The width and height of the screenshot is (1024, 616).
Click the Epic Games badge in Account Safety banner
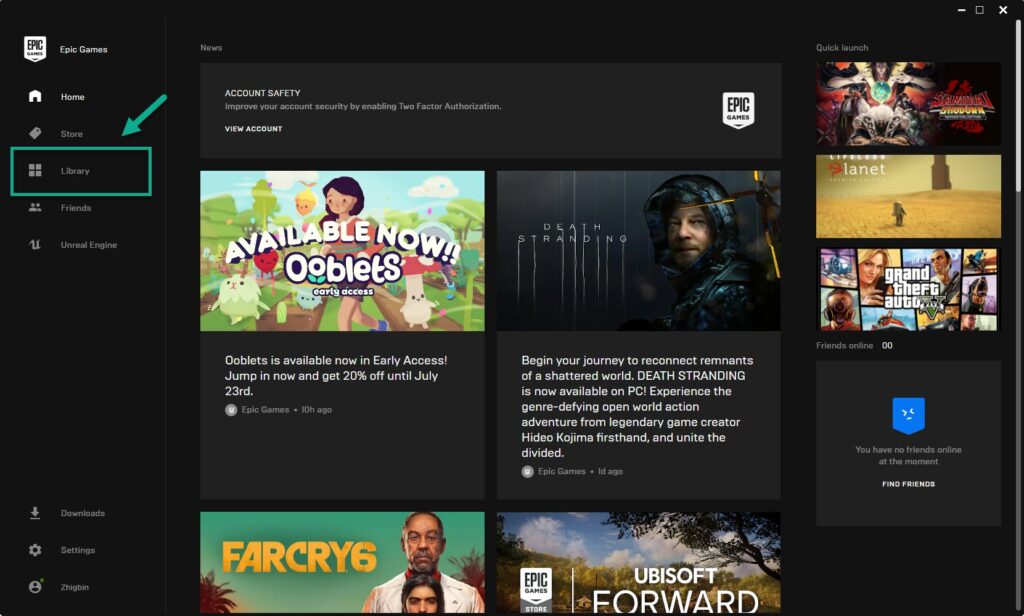coord(738,110)
